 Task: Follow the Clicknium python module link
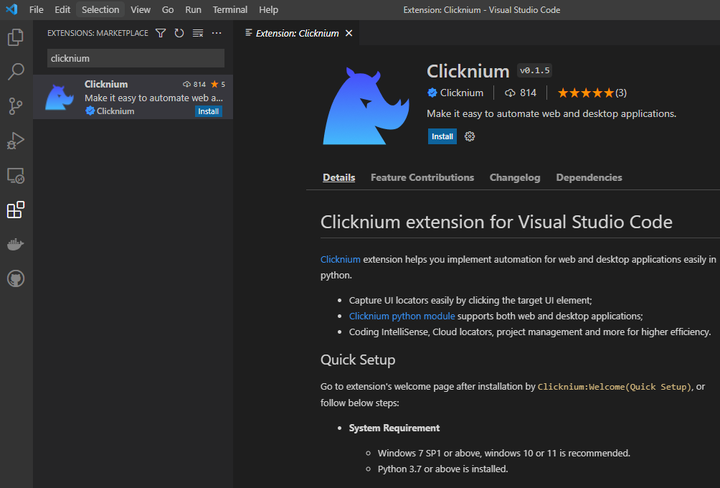point(401,316)
